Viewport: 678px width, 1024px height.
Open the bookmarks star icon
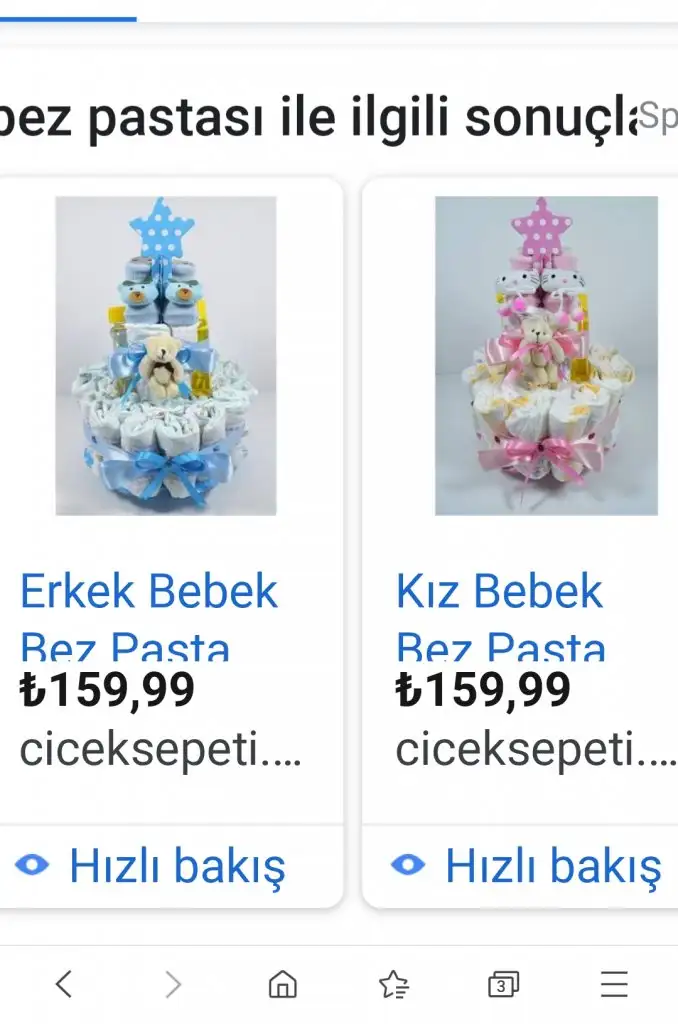pos(393,984)
